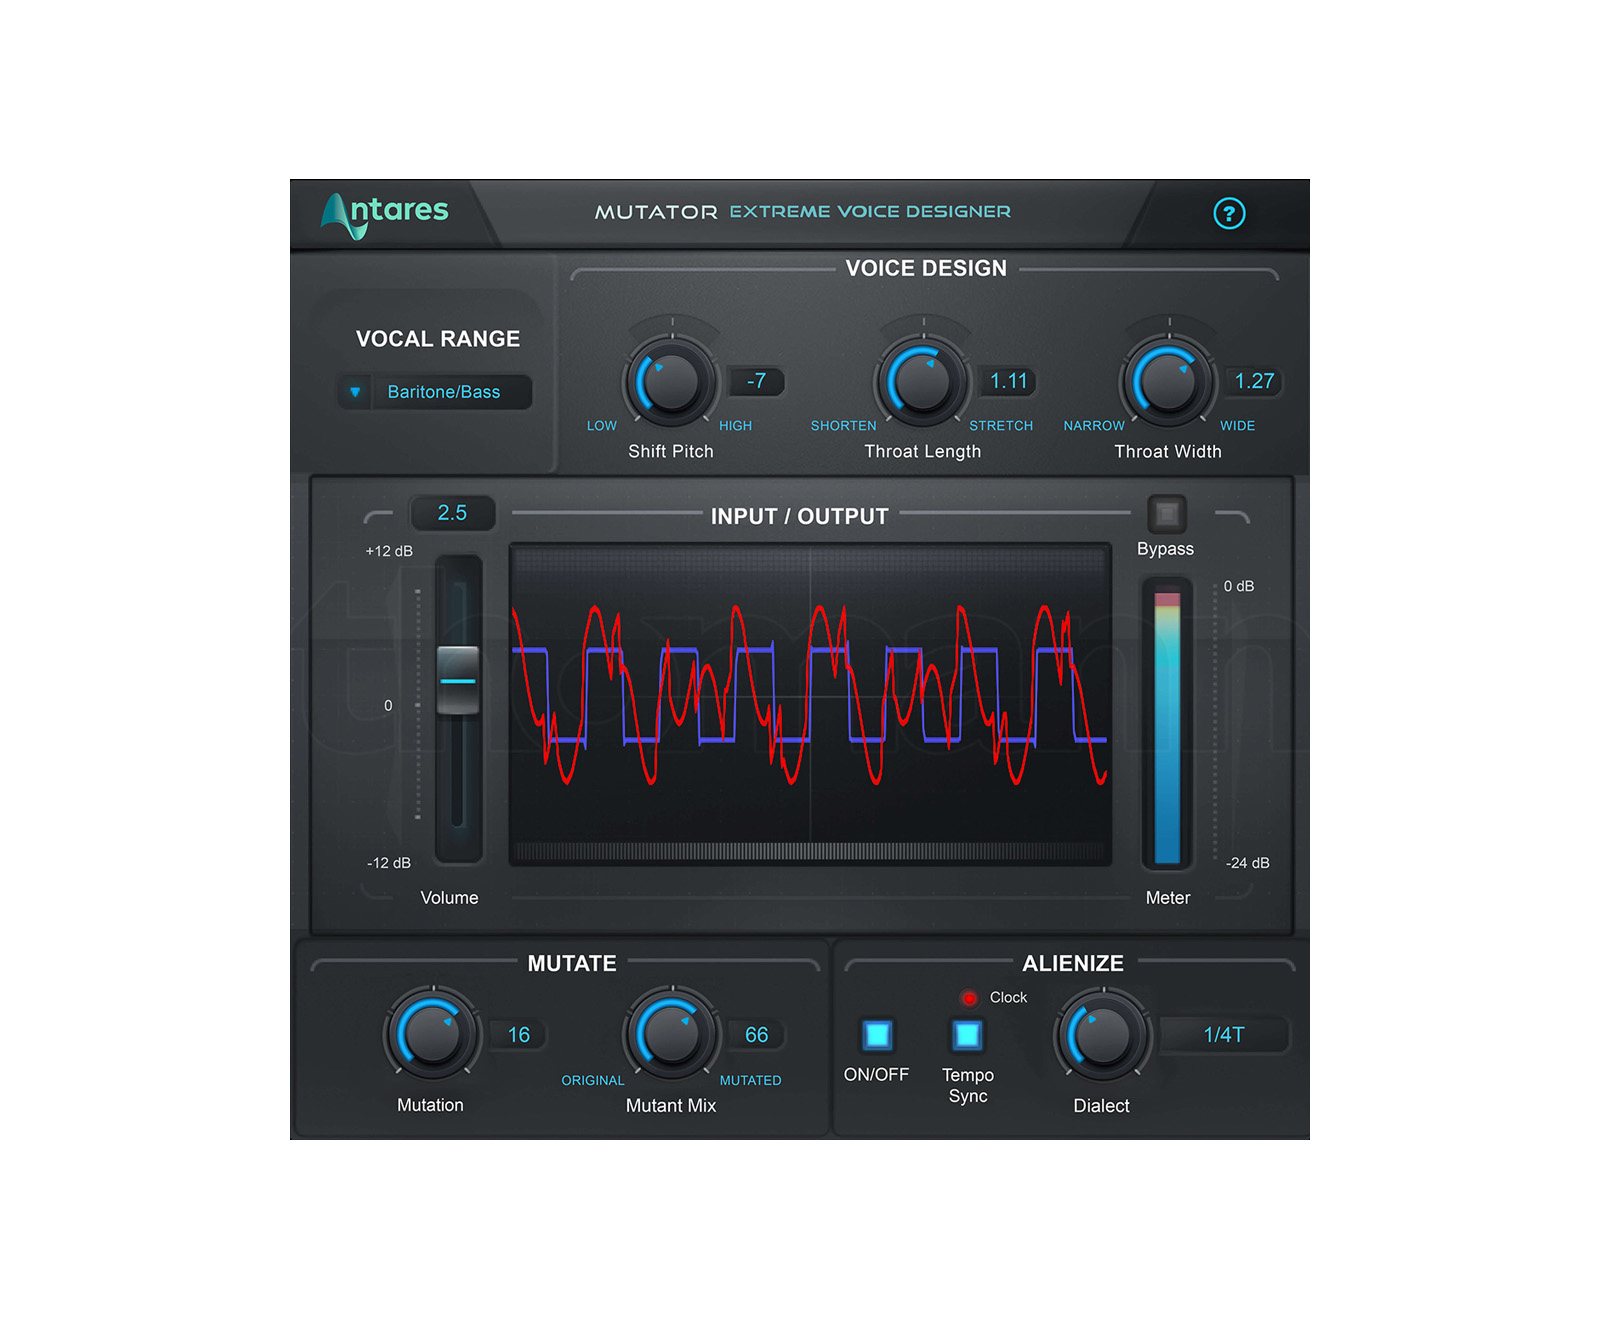Click the Throat Length value 1.11
The width and height of the screenshot is (1600, 1320).
pyautogui.click(x=1008, y=381)
